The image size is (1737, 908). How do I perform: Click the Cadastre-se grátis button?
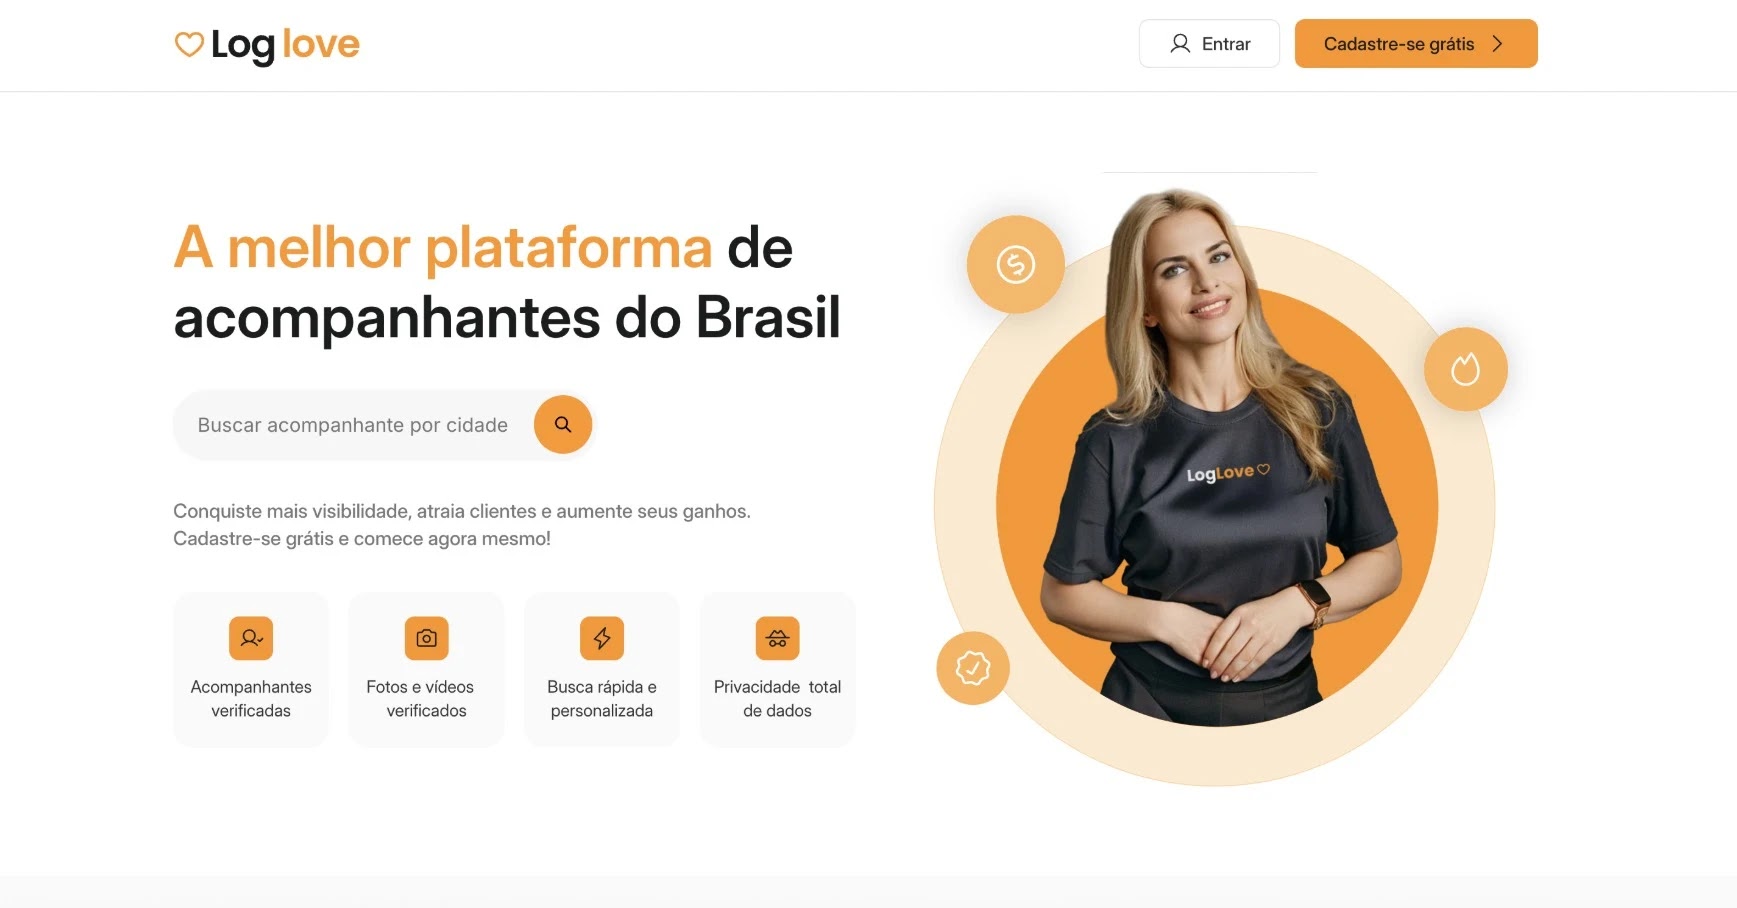(1416, 44)
